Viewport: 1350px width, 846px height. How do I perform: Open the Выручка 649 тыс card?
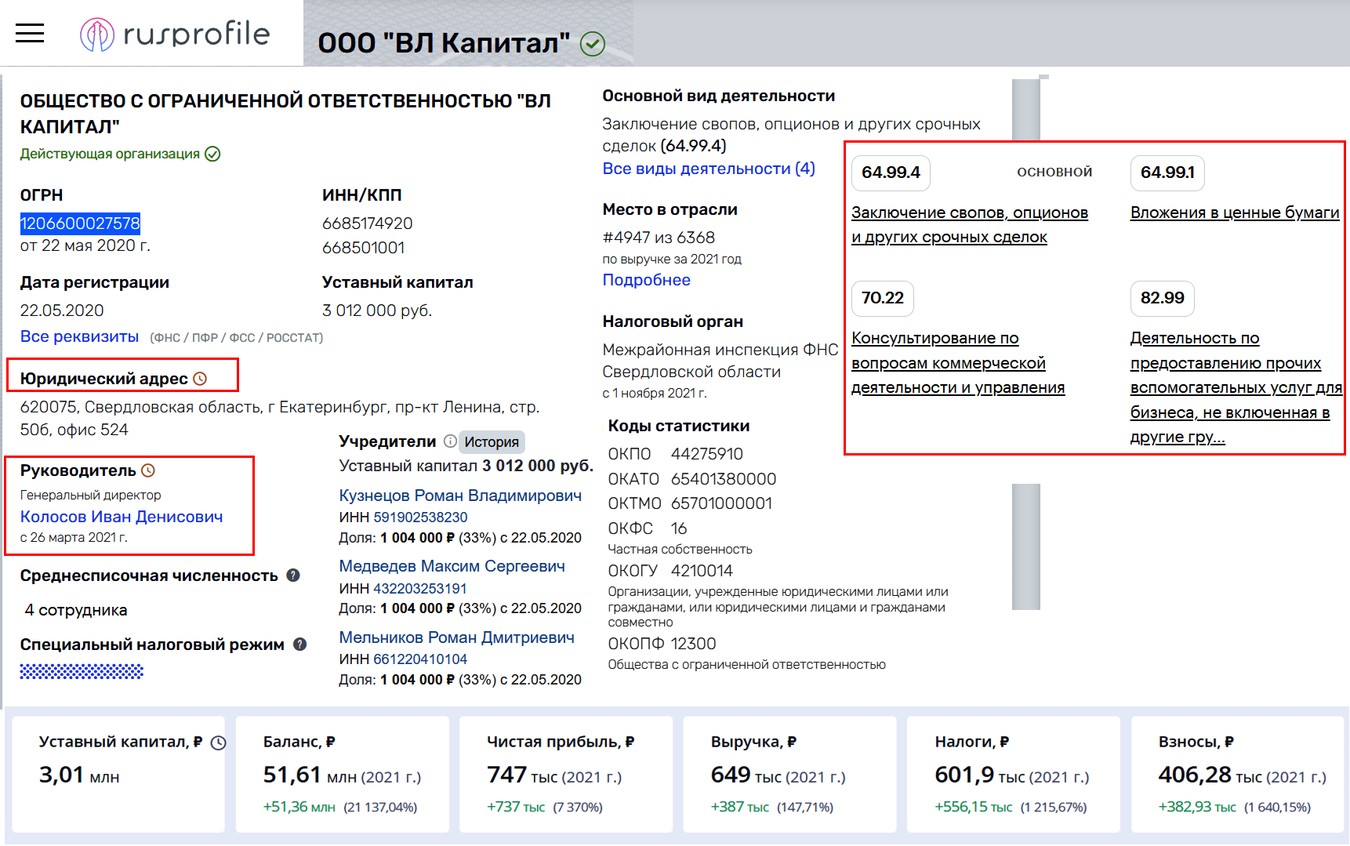[x=790, y=773]
